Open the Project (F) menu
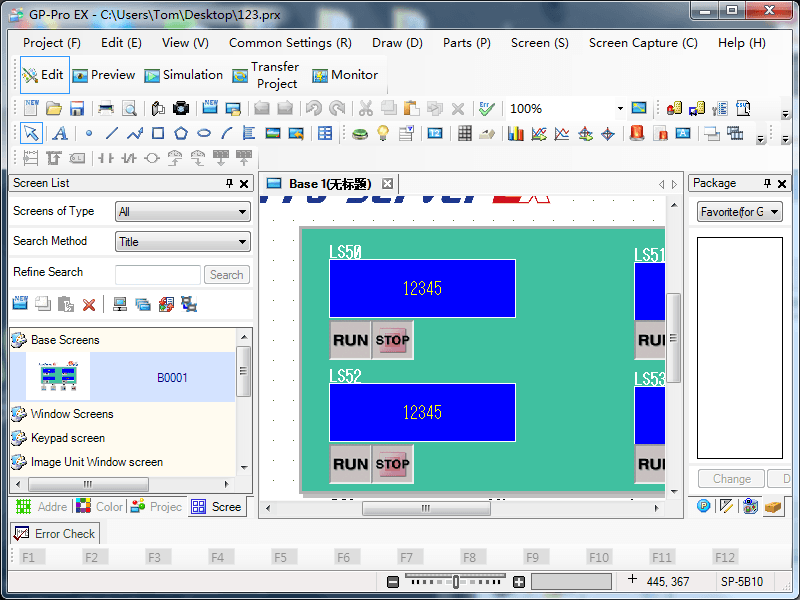This screenshot has width=800, height=600. 52,43
